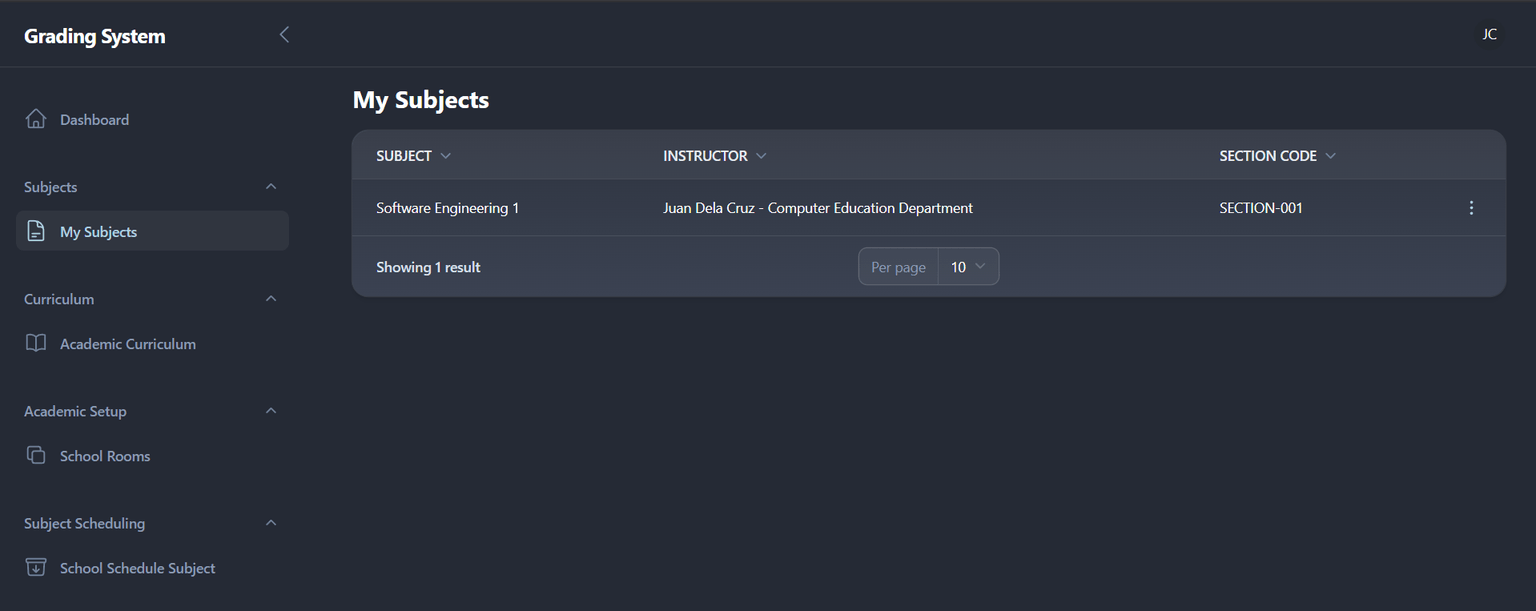Collapse the Curriculum sidebar group

click(271, 299)
